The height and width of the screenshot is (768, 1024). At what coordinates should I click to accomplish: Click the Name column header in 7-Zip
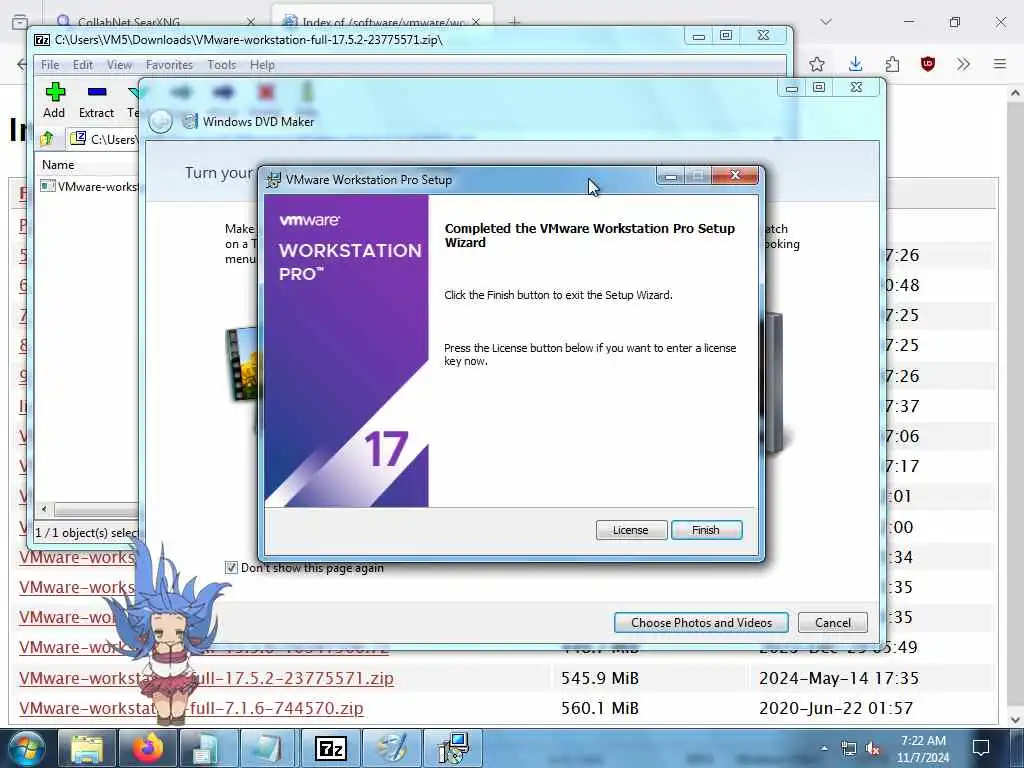point(58,165)
